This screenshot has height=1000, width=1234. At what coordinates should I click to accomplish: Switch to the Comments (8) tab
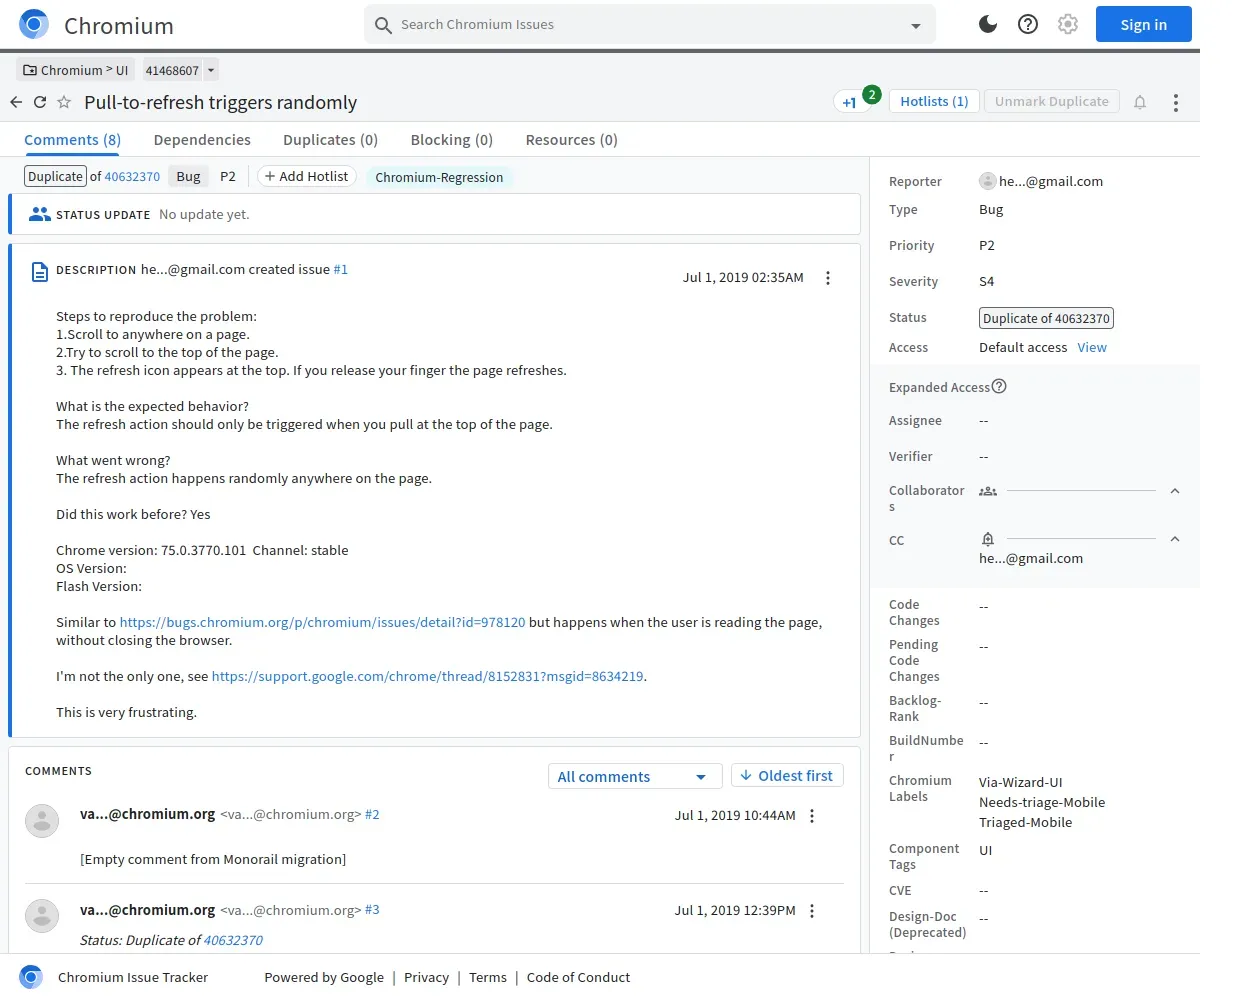(72, 140)
